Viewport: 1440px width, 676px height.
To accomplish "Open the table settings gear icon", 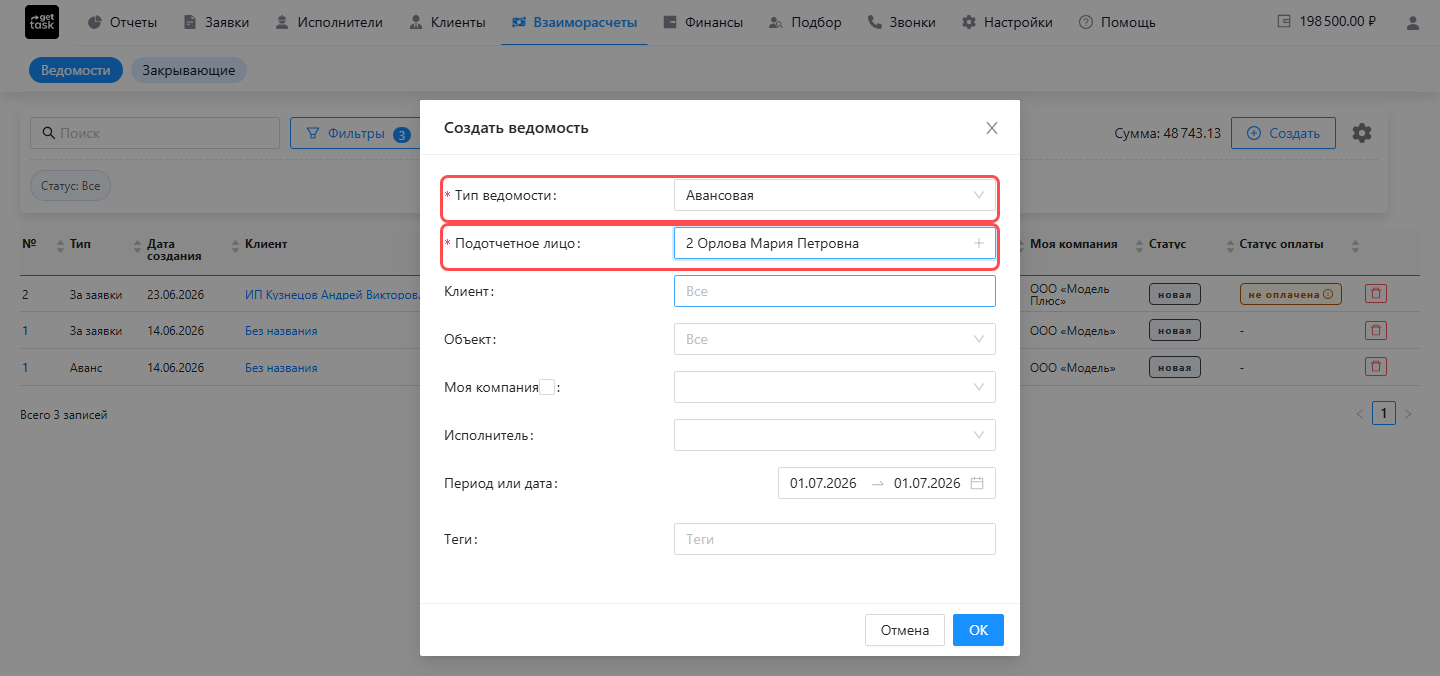I will click(1361, 133).
